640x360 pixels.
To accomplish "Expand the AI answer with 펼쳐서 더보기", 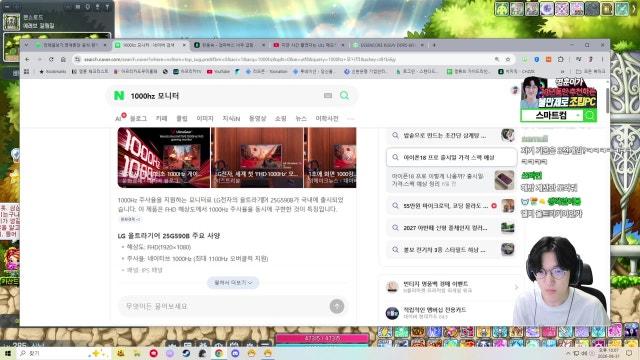I will (x=233, y=282).
